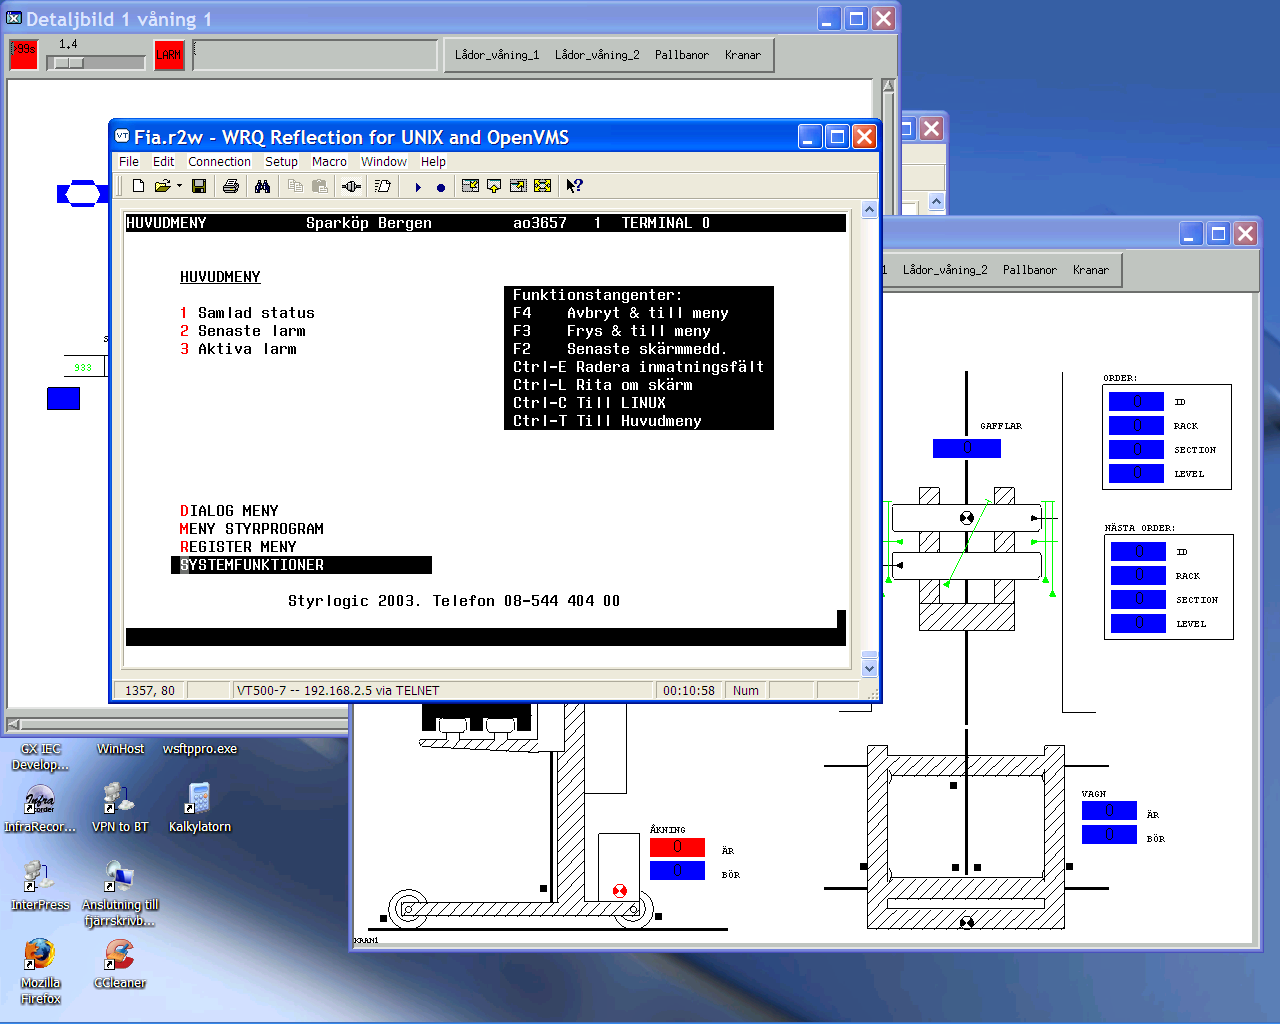The image size is (1280, 1024).
Task: Adjust the 1,4 slider in Detaljbild window
Action: (x=68, y=62)
